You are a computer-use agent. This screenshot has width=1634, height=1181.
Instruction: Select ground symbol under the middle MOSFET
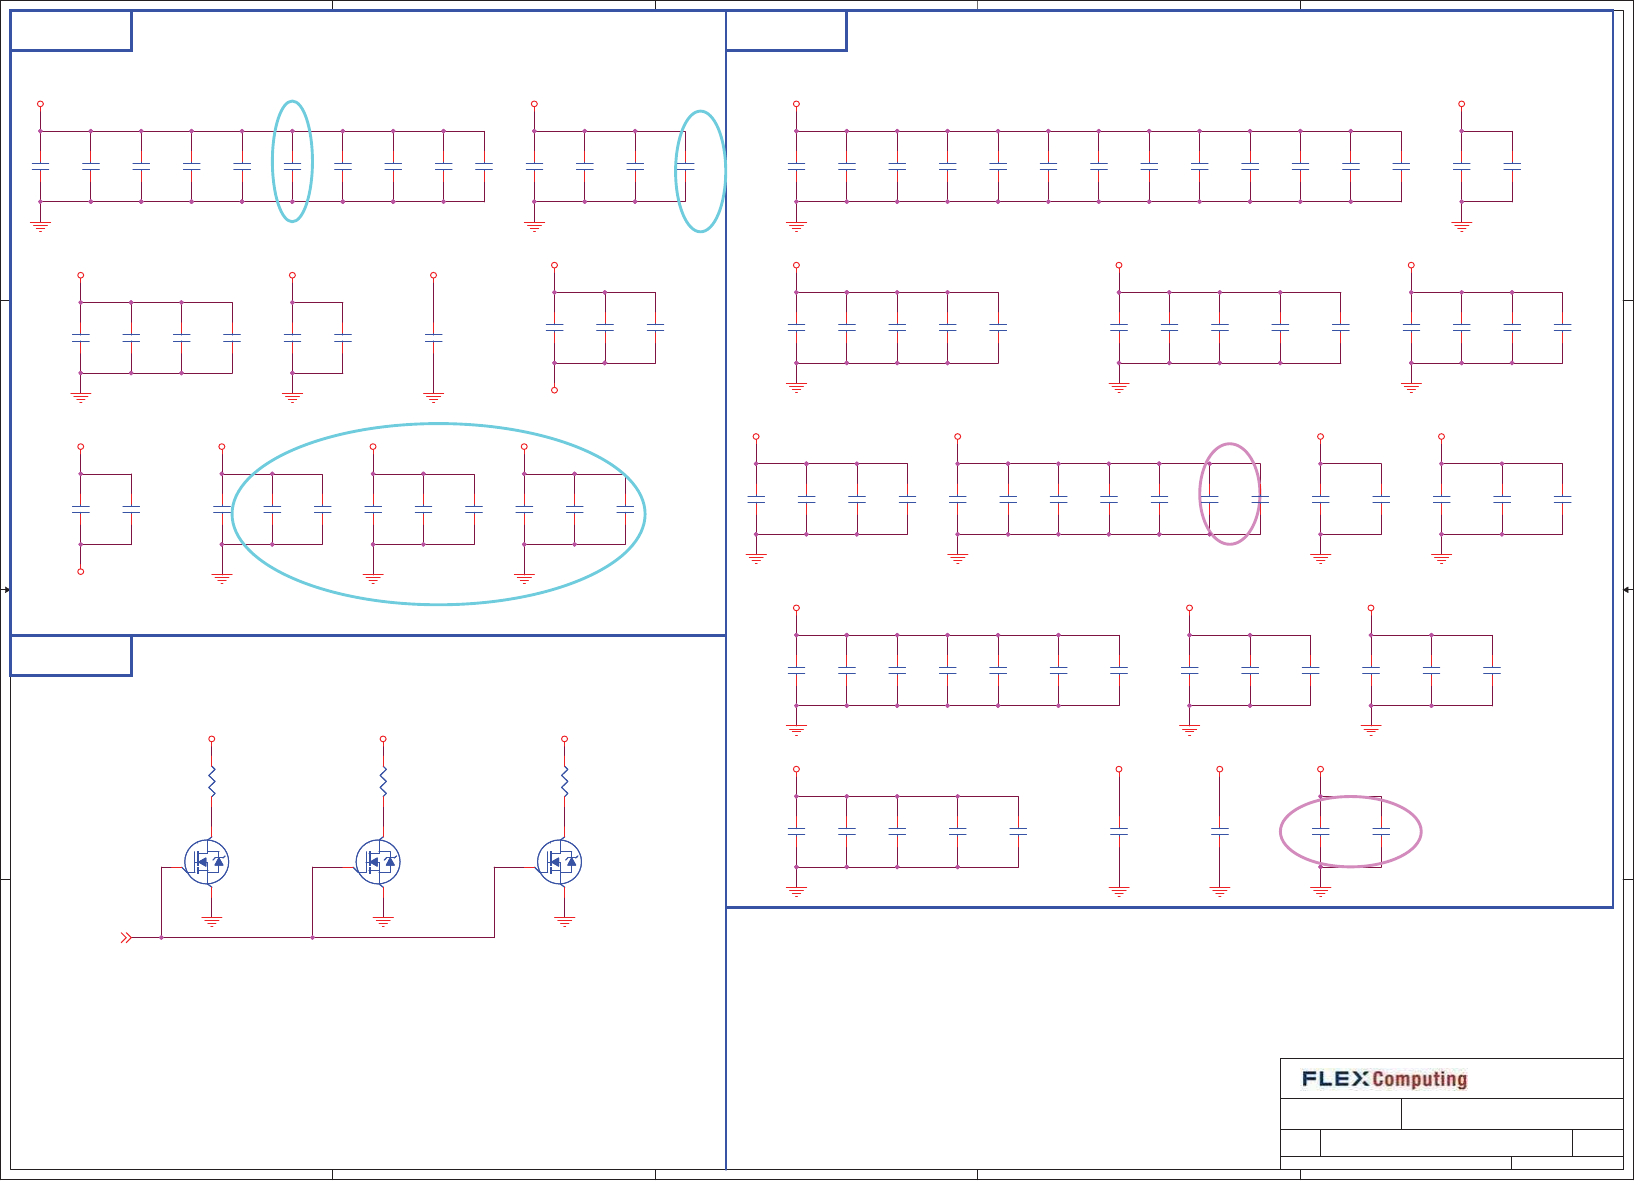pyautogui.click(x=383, y=923)
